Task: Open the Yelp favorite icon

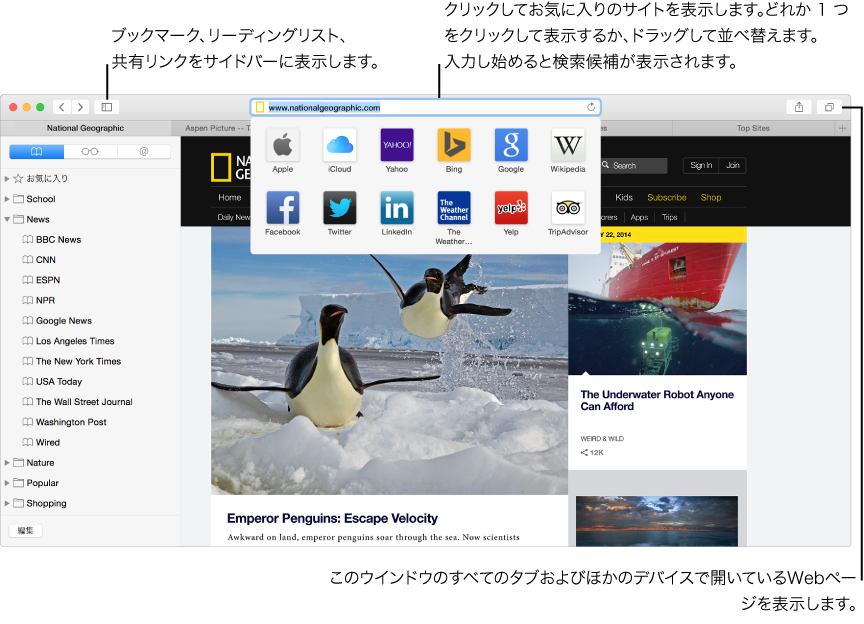Action: [x=511, y=208]
